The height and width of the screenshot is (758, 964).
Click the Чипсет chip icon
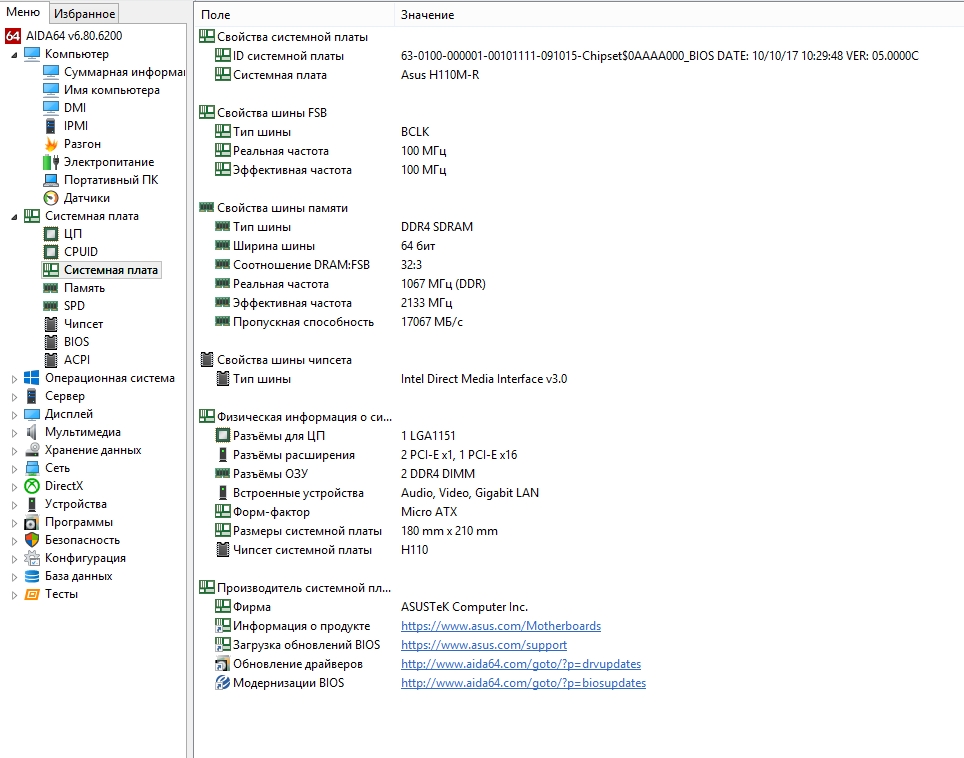[51, 324]
